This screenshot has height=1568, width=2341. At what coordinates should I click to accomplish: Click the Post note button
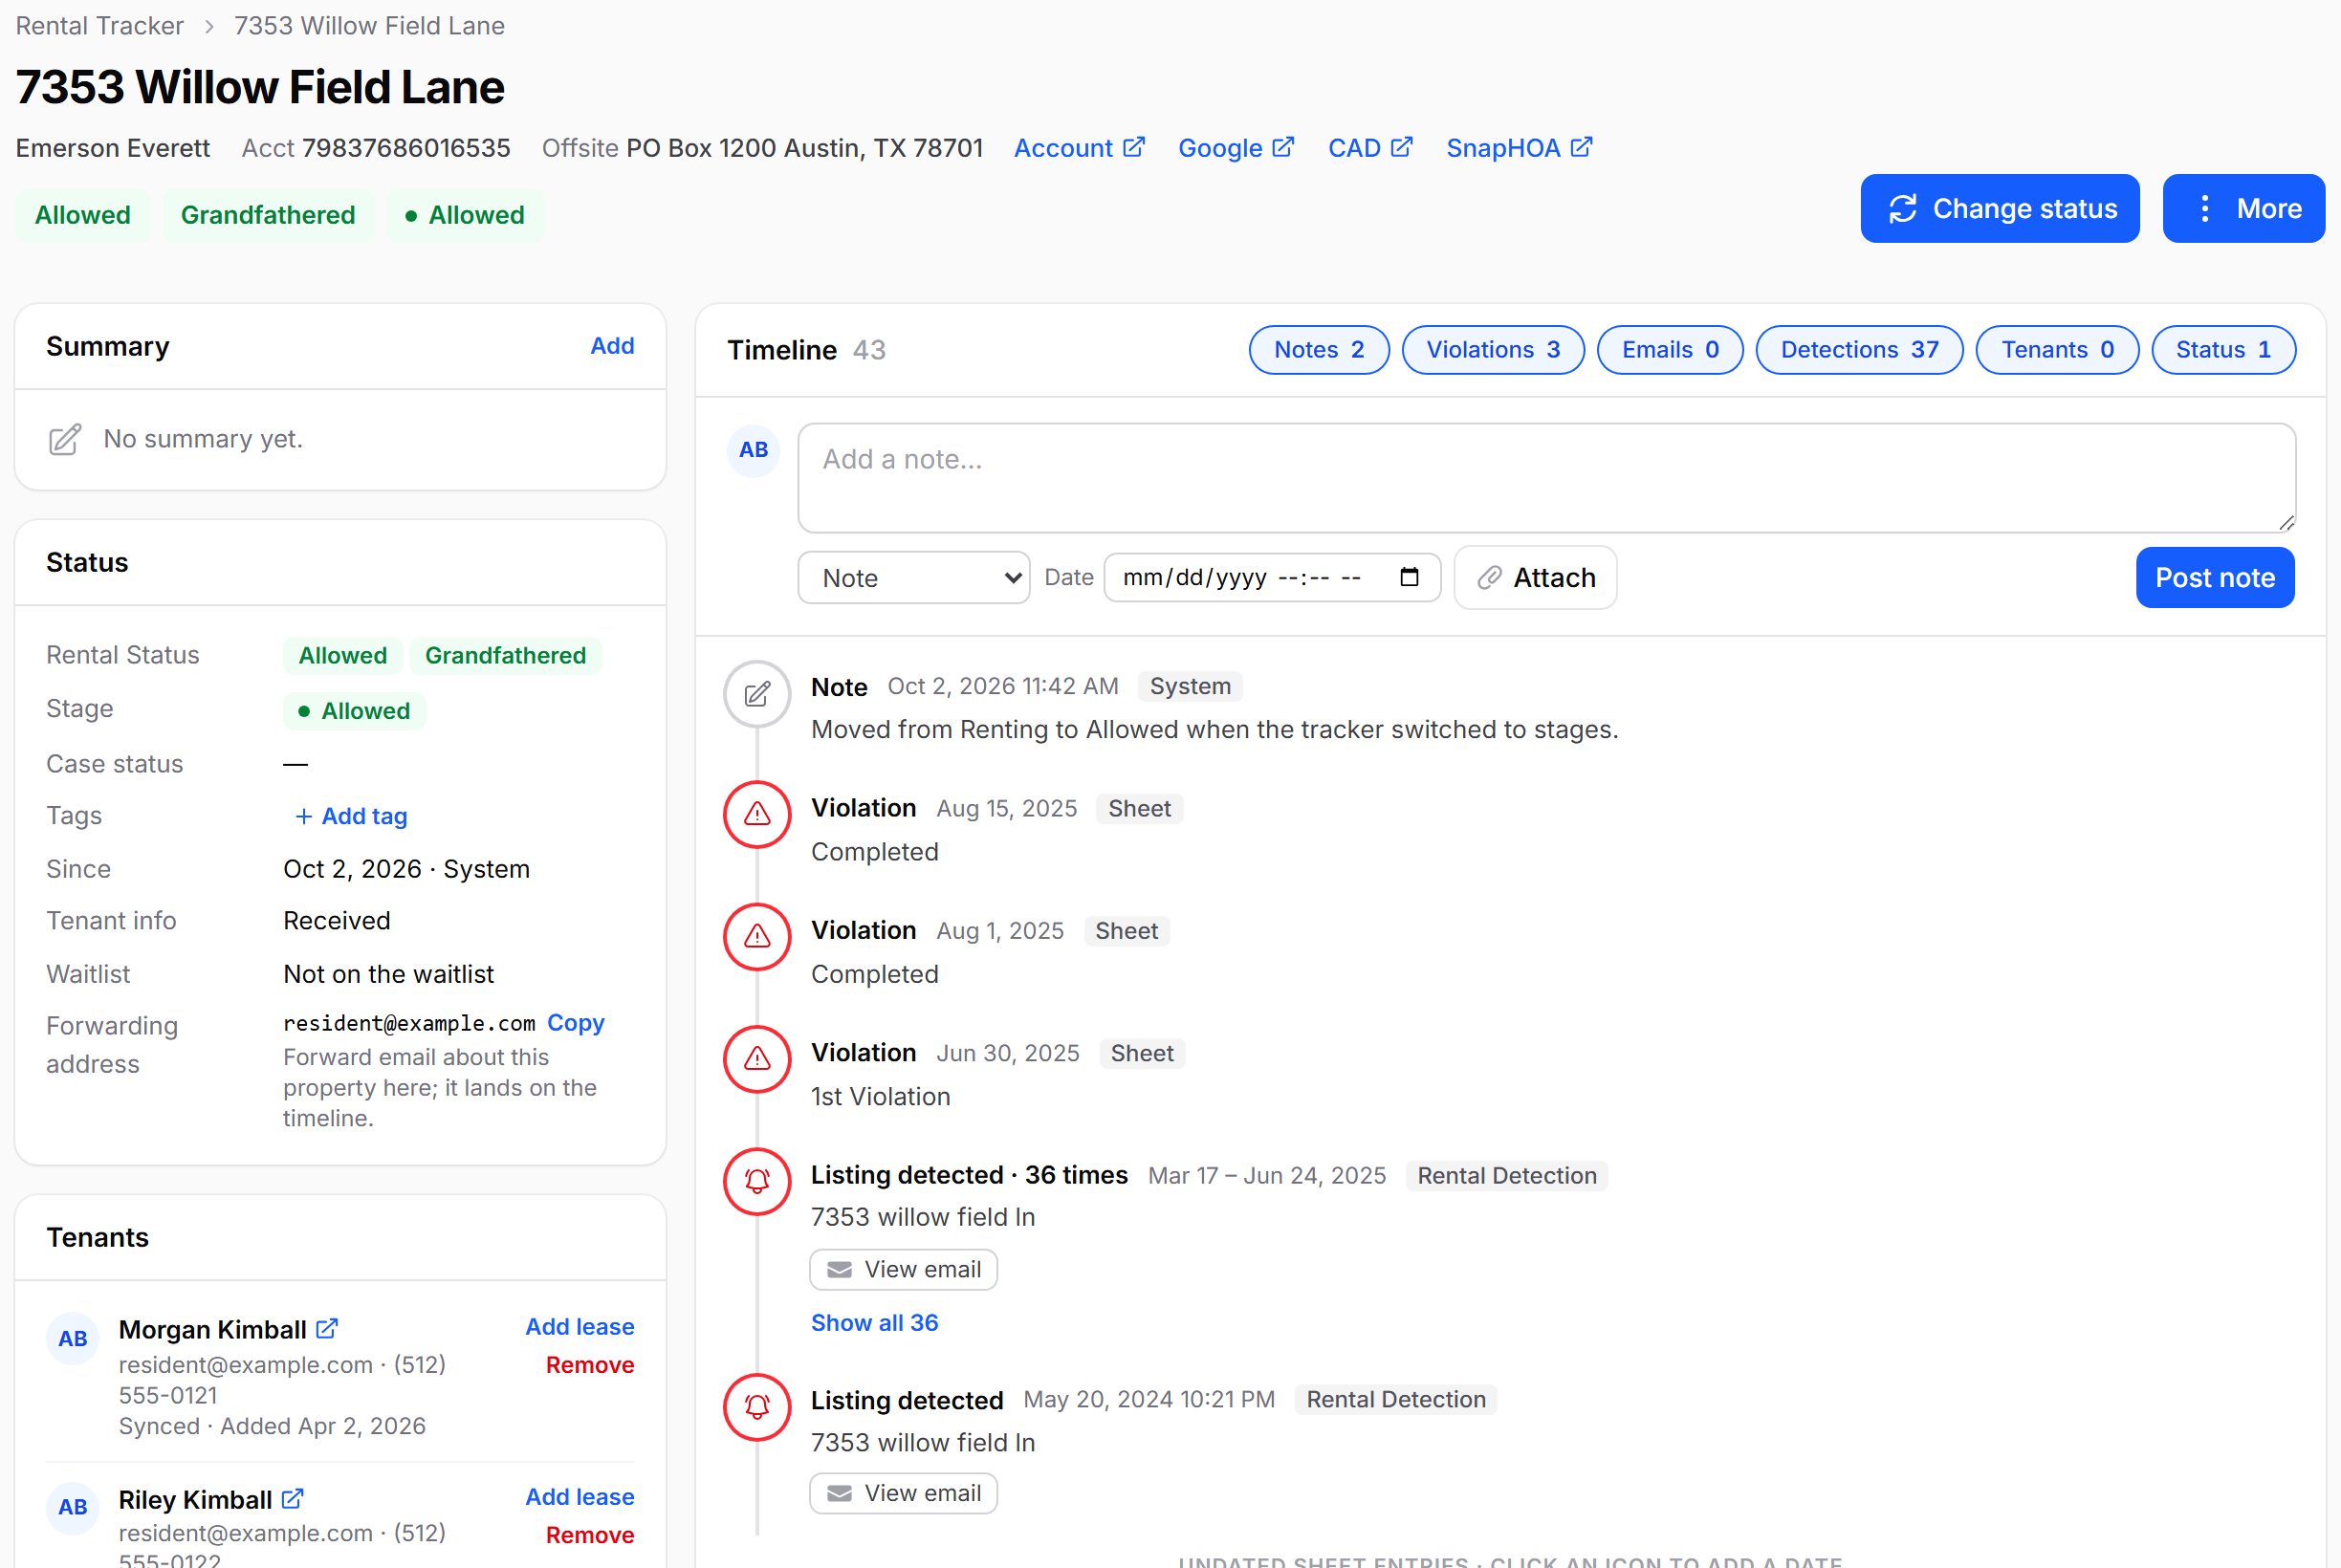point(2214,578)
